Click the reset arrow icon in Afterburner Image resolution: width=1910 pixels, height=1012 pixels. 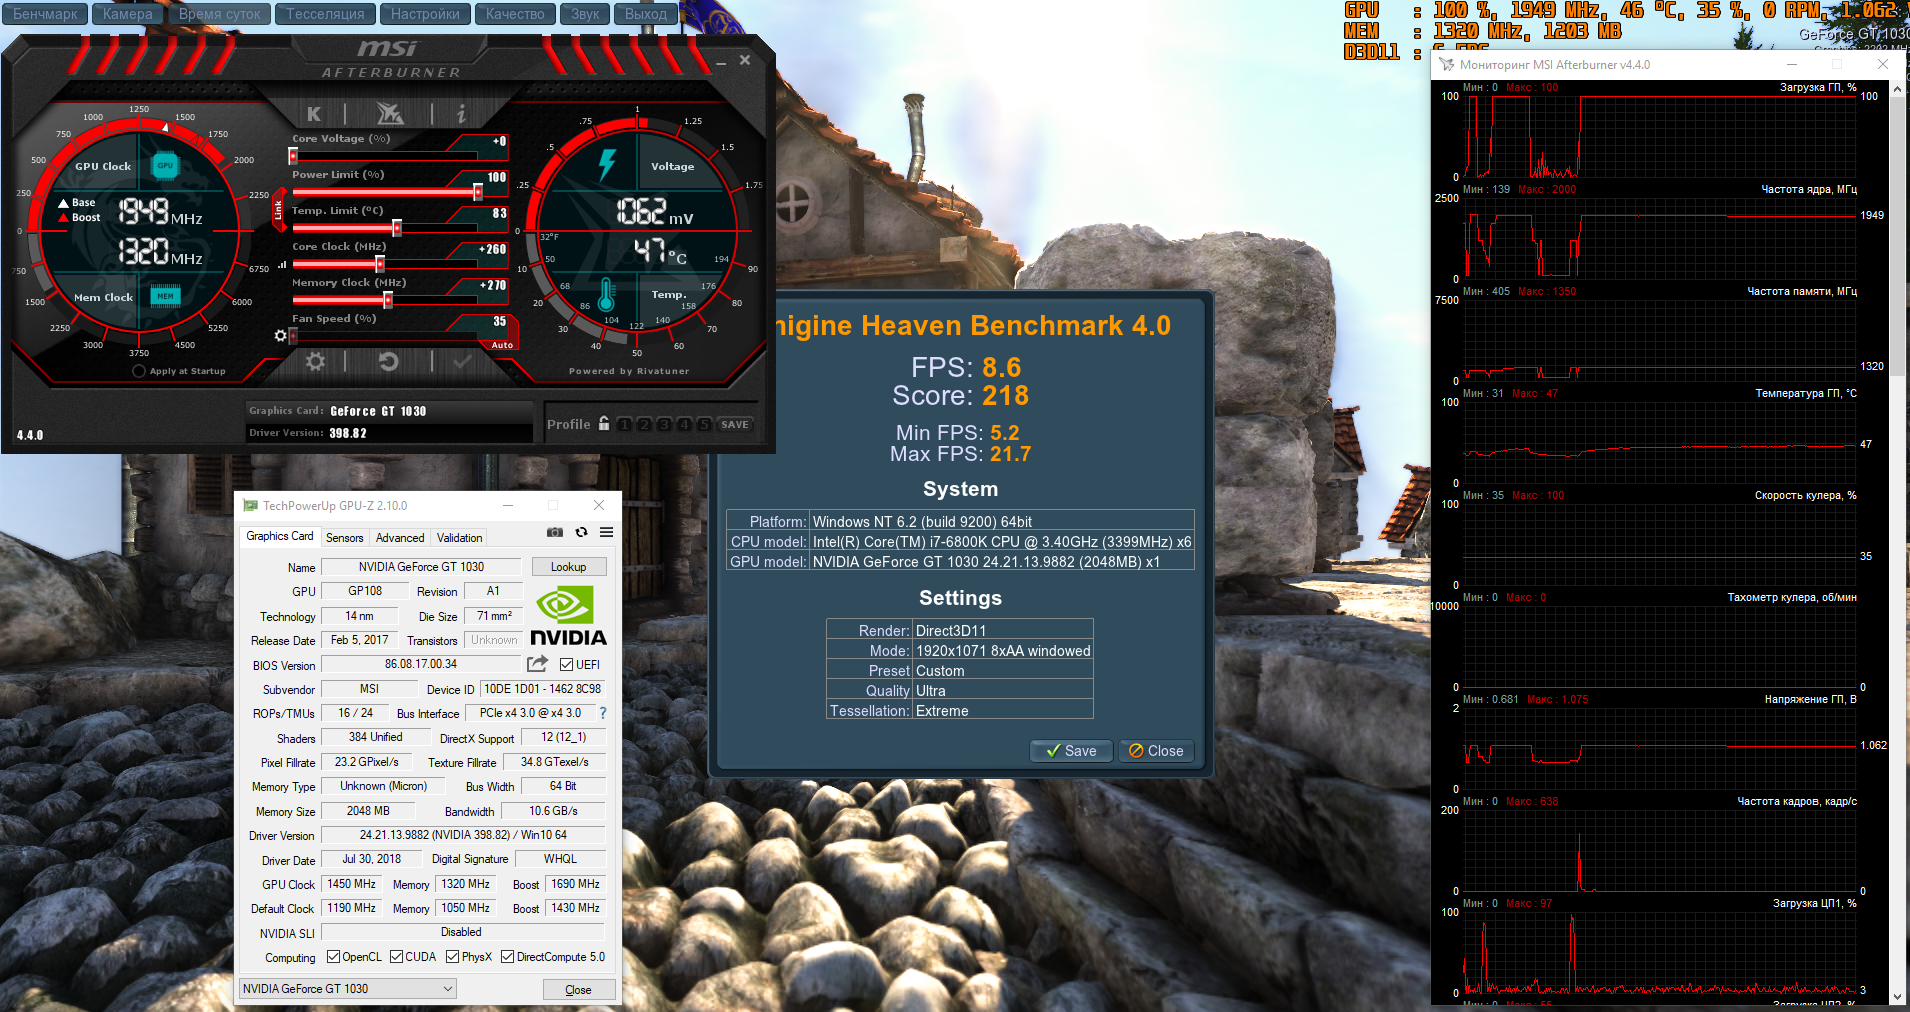[388, 362]
